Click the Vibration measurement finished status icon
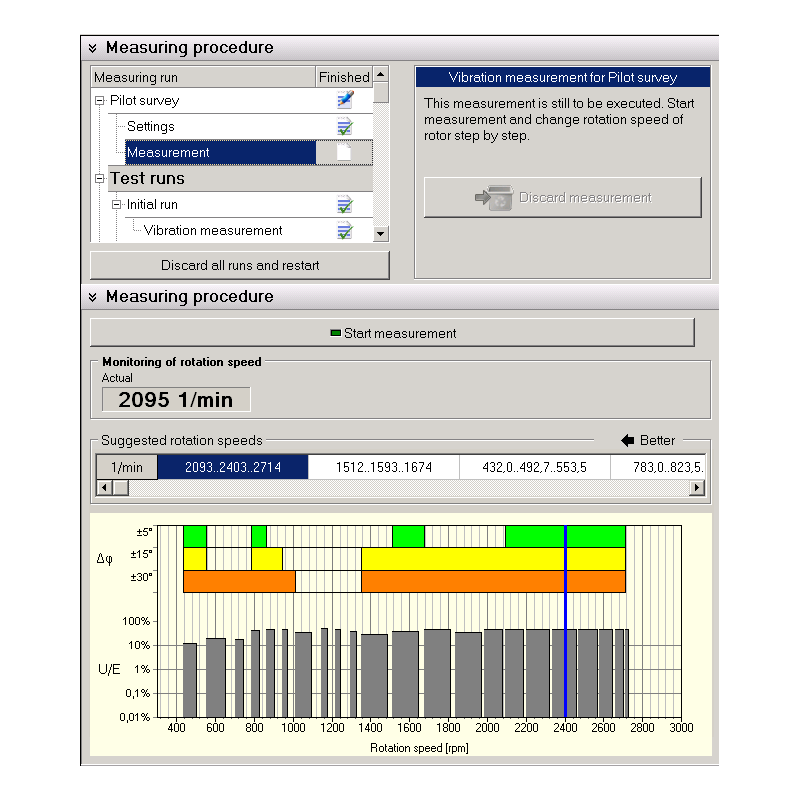 pyautogui.click(x=345, y=231)
